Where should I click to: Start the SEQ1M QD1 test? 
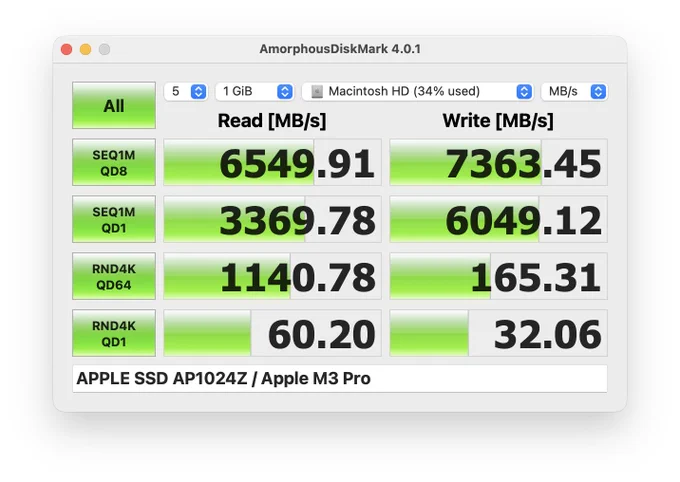pos(114,219)
